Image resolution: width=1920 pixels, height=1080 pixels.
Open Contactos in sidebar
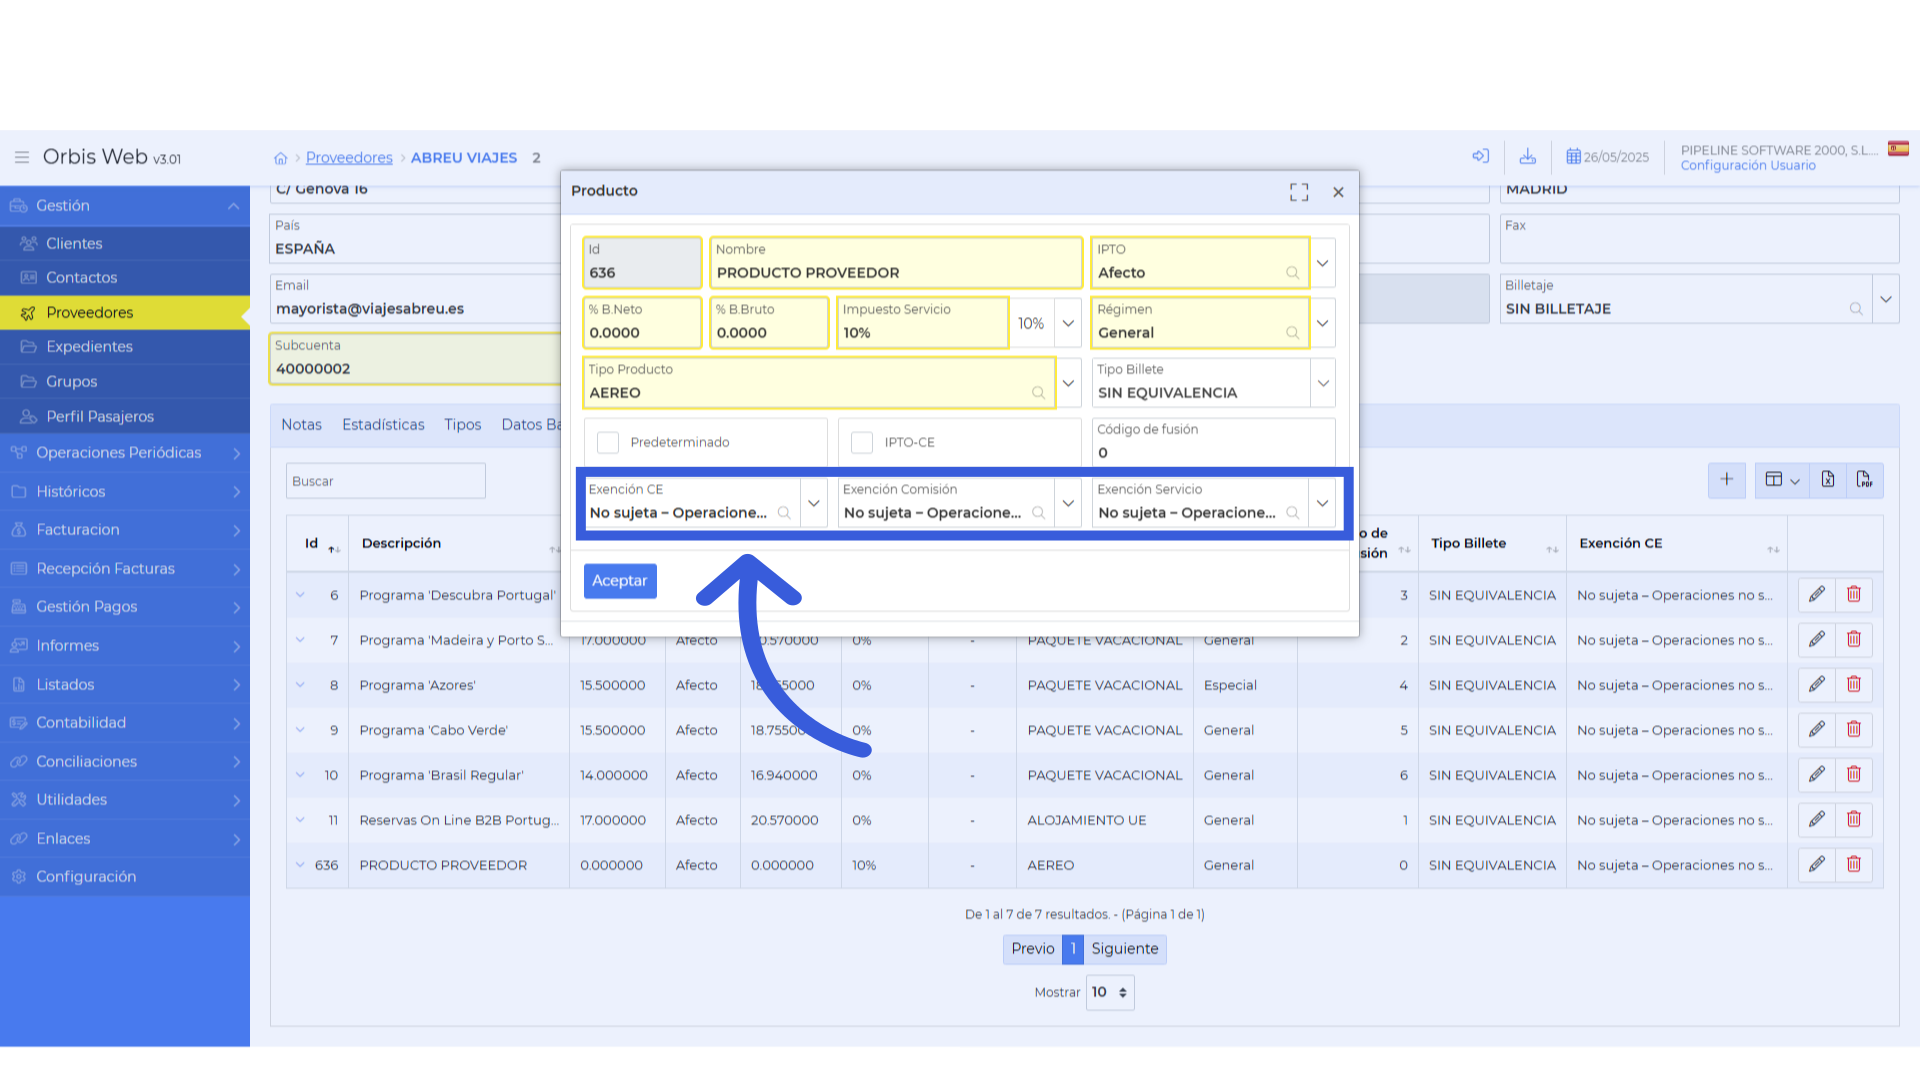[x=125, y=277]
